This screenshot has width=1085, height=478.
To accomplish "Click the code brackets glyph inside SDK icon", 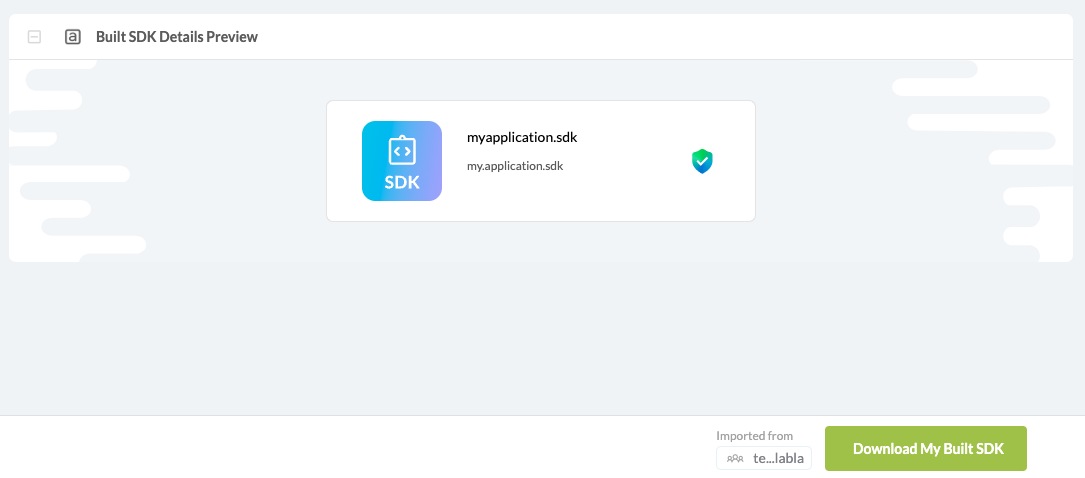I will tap(402, 151).
